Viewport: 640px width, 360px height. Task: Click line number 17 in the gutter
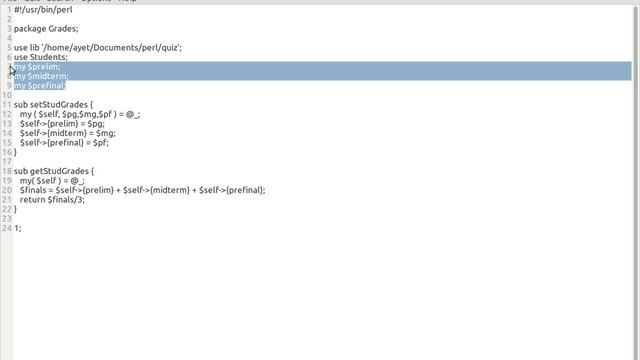click(7, 162)
